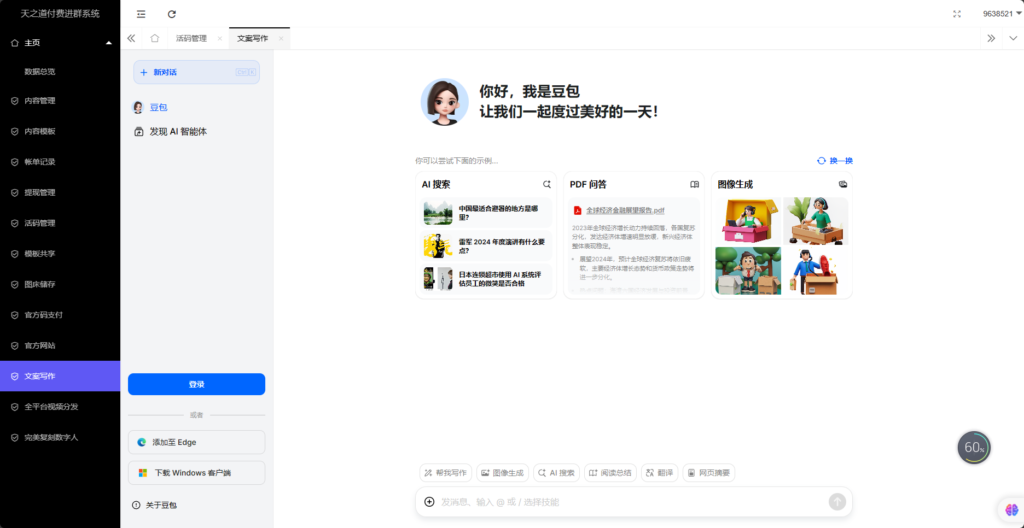Click the fullscreen icon in top bar
The width and height of the screenshot is (1024, 528).
tap(957, 14)
